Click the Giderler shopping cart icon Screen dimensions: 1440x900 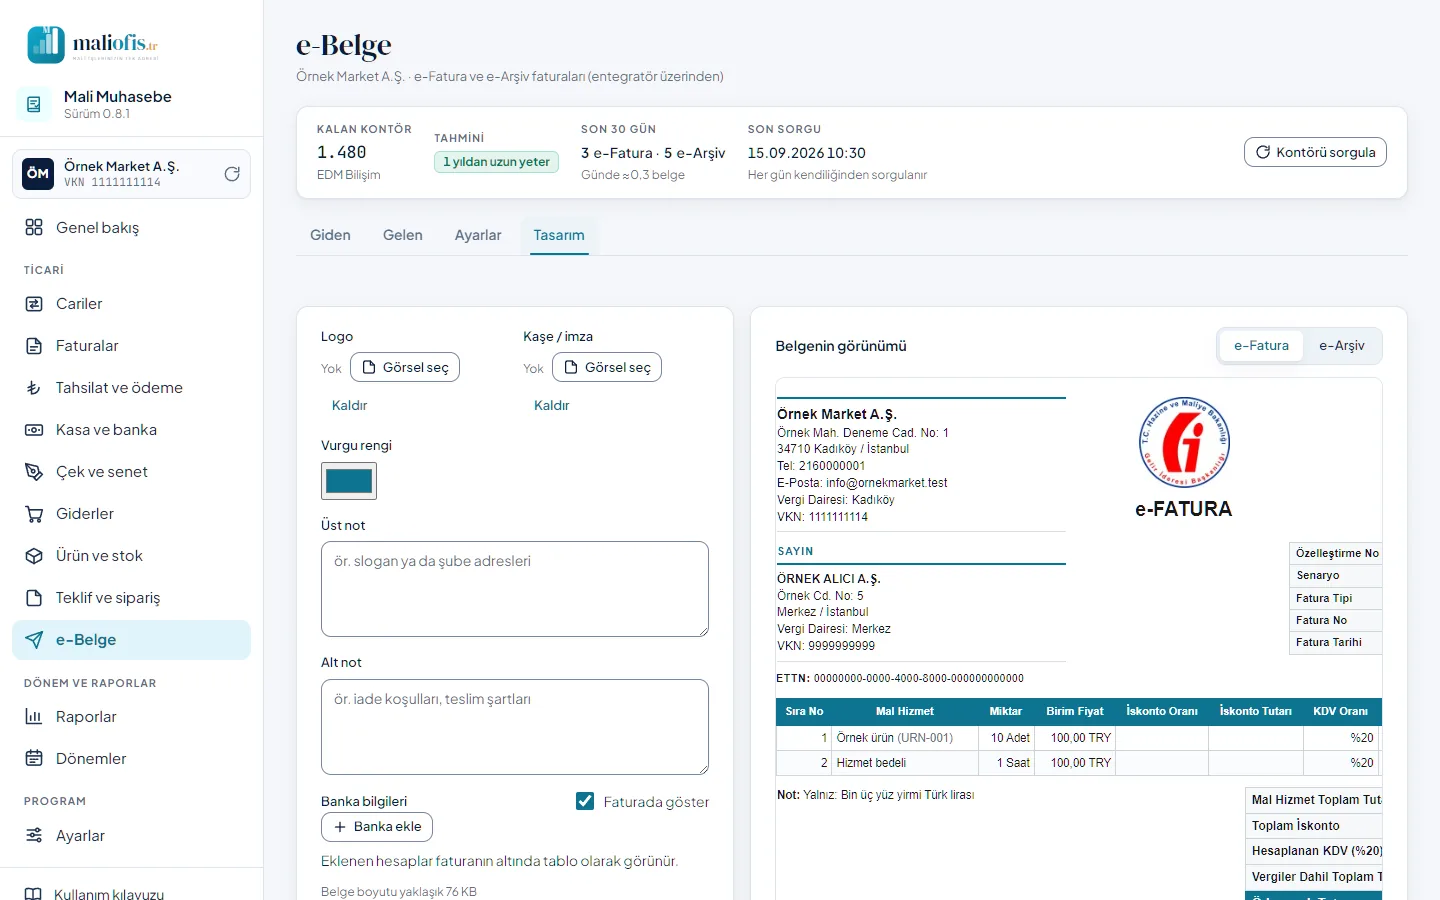[34, 514]
